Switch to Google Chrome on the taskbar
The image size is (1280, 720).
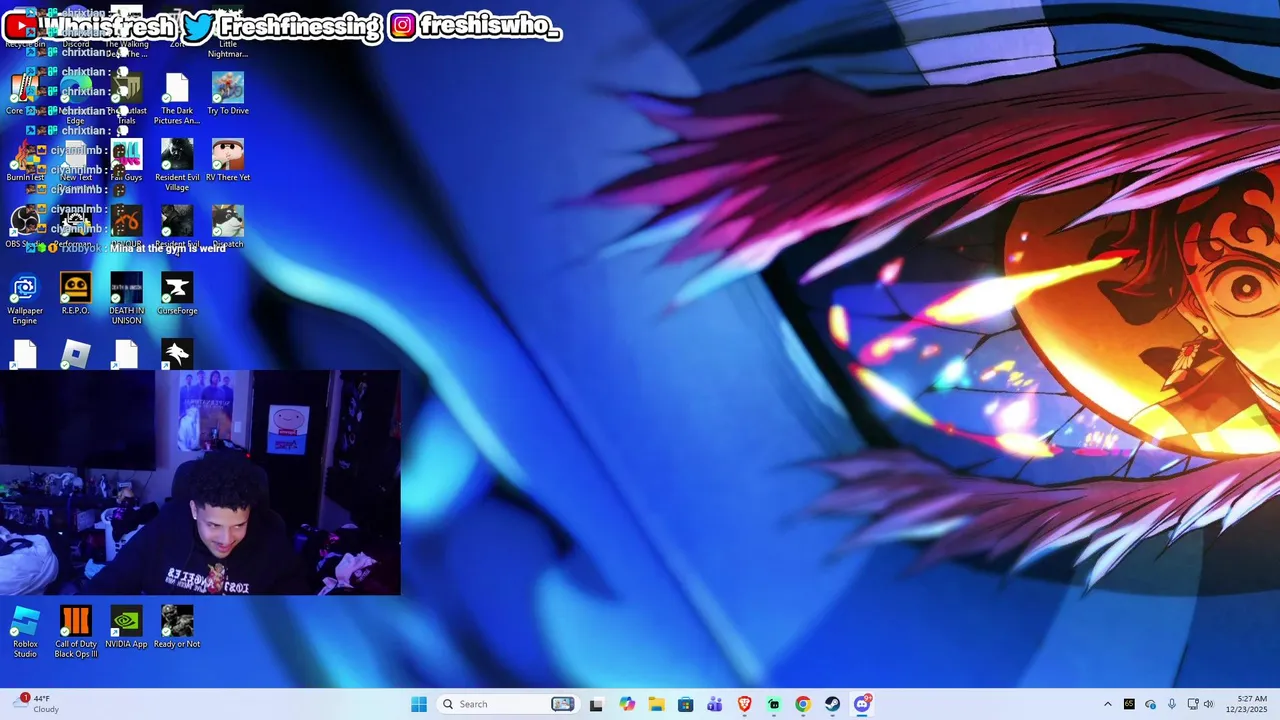point(803,704)
